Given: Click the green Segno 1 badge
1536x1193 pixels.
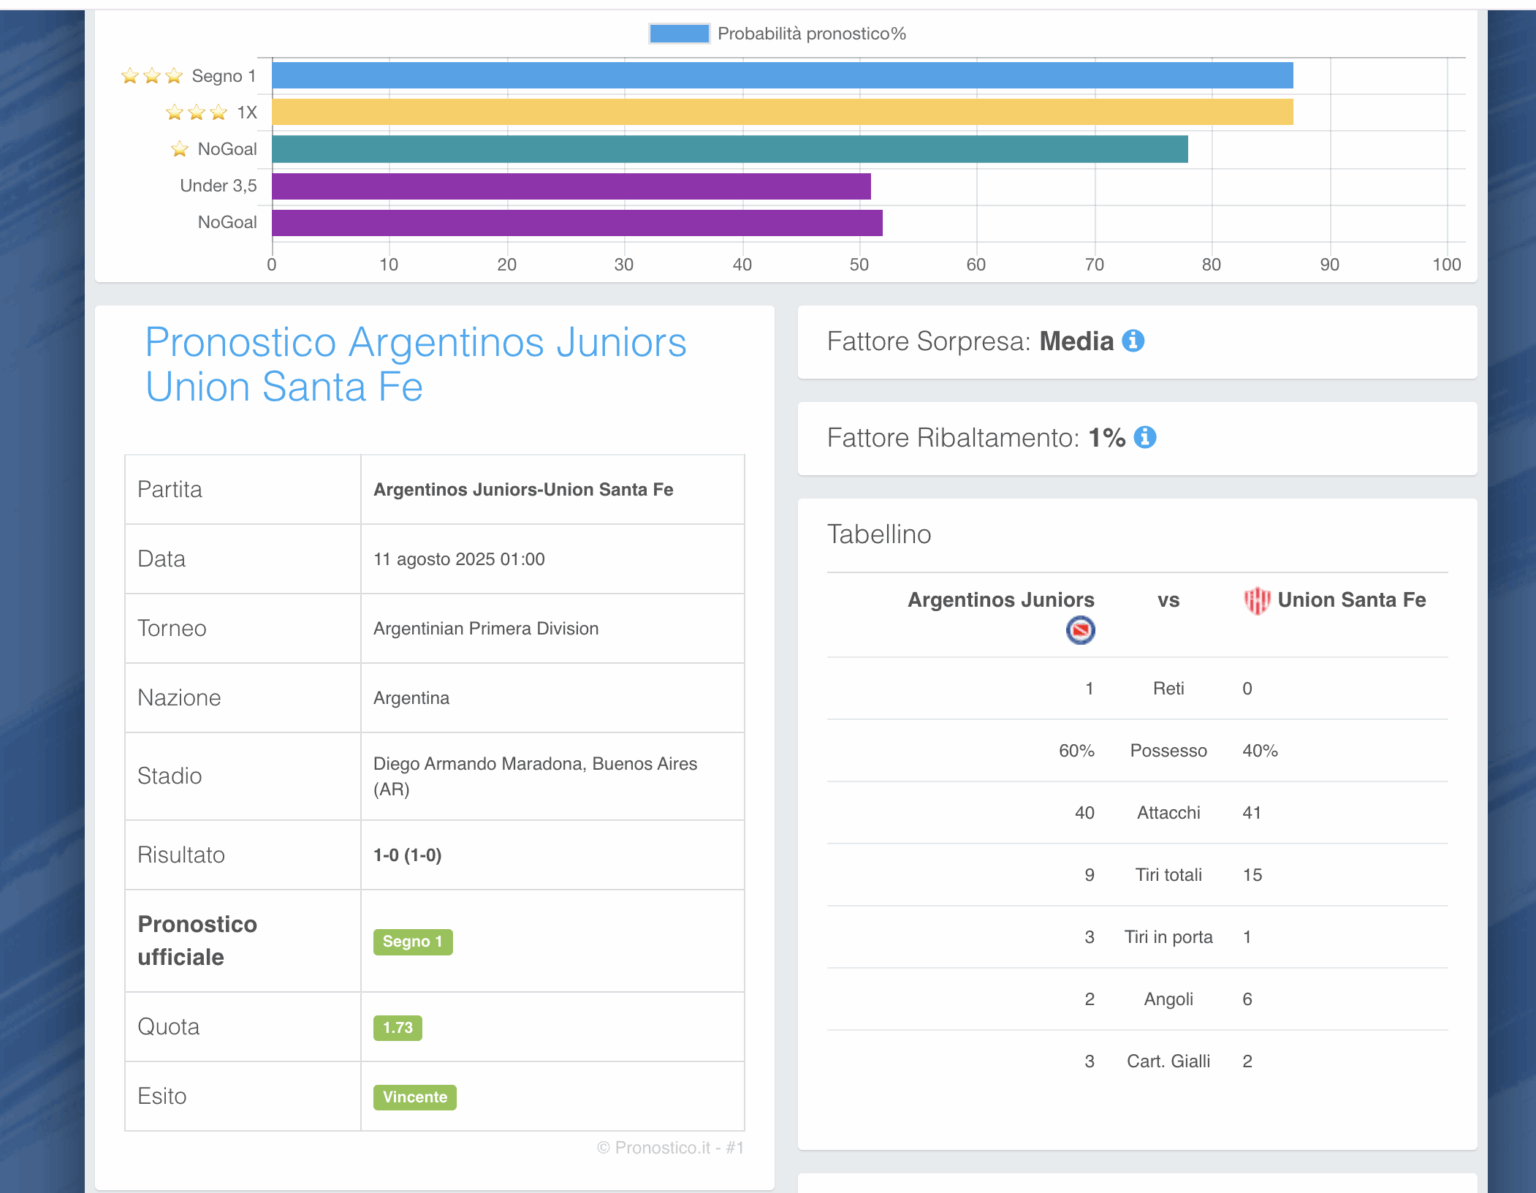Looking at the screenshot, I should pos(412,941).
